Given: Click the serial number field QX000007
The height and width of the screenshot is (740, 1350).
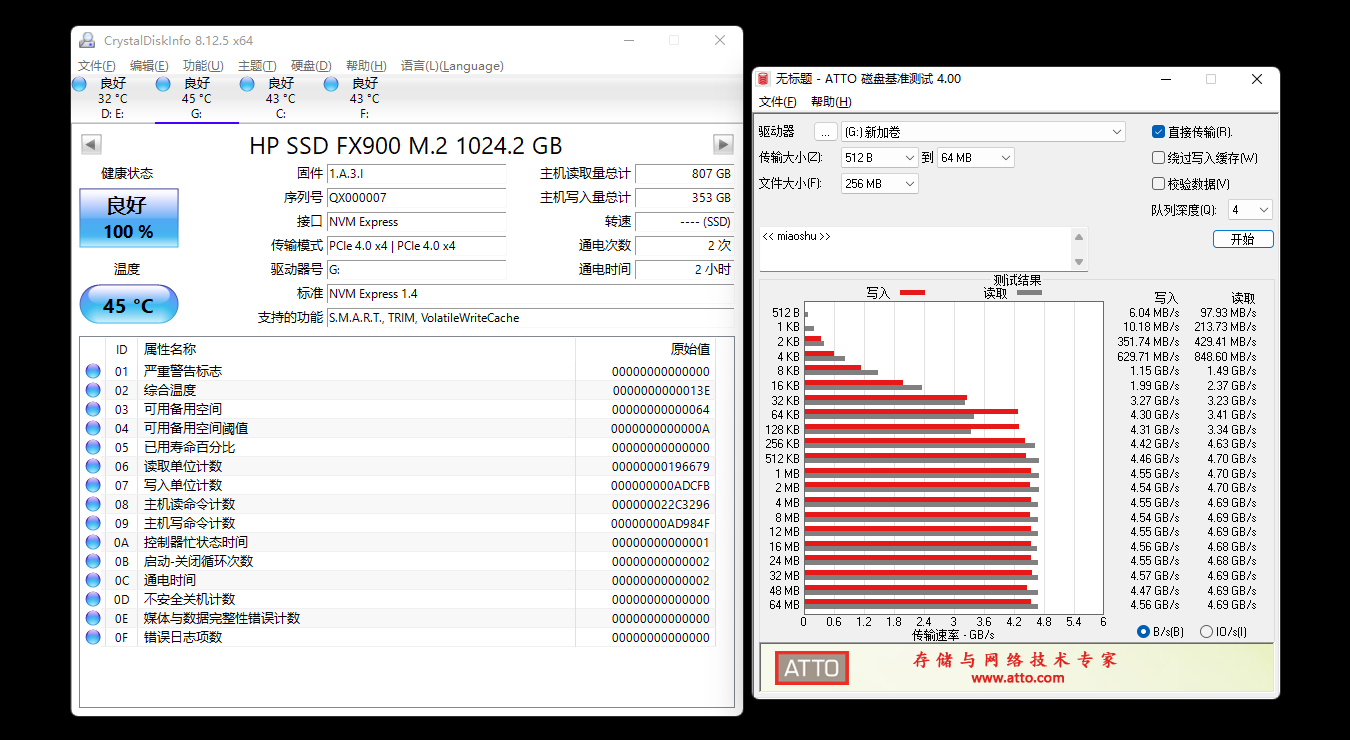Looking at the screenshot, I should click(x=416, y=198).
